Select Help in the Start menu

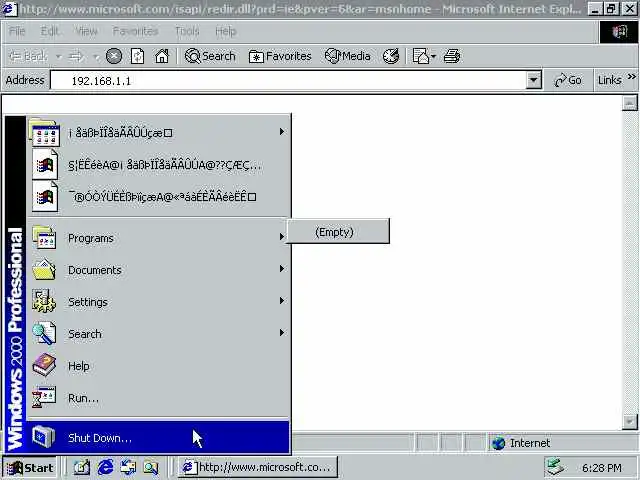(x=158, y=366)
